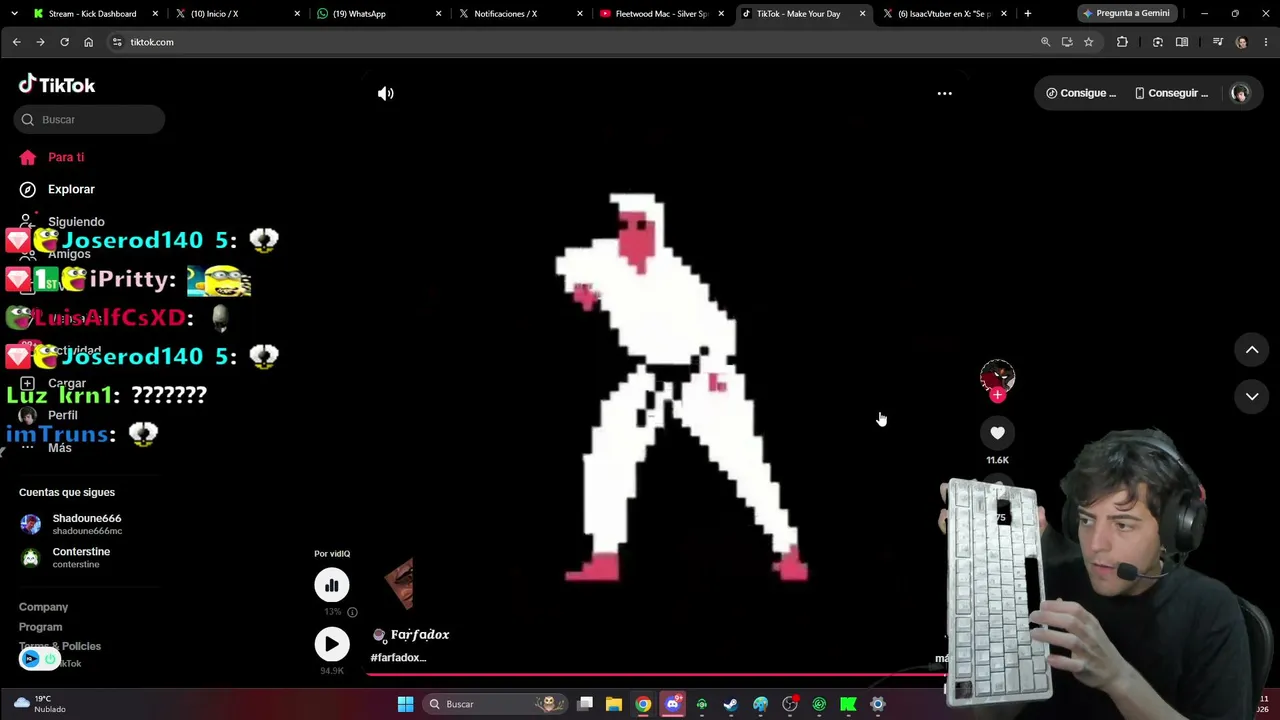Click the Consigue monedas button
The height and width of the screenshot is (720, 1280).
1081,93
